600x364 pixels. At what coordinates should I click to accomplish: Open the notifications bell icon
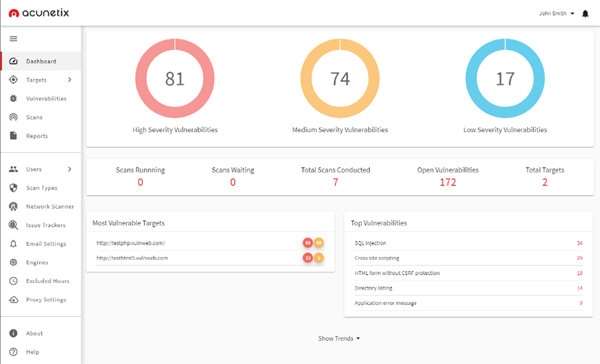585,13
